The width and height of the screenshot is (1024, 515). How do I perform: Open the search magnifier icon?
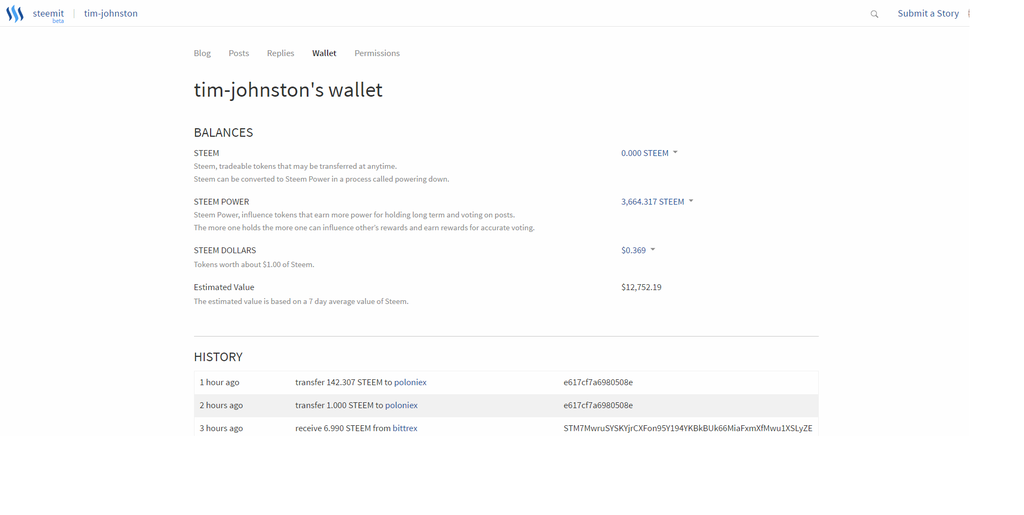874,14
